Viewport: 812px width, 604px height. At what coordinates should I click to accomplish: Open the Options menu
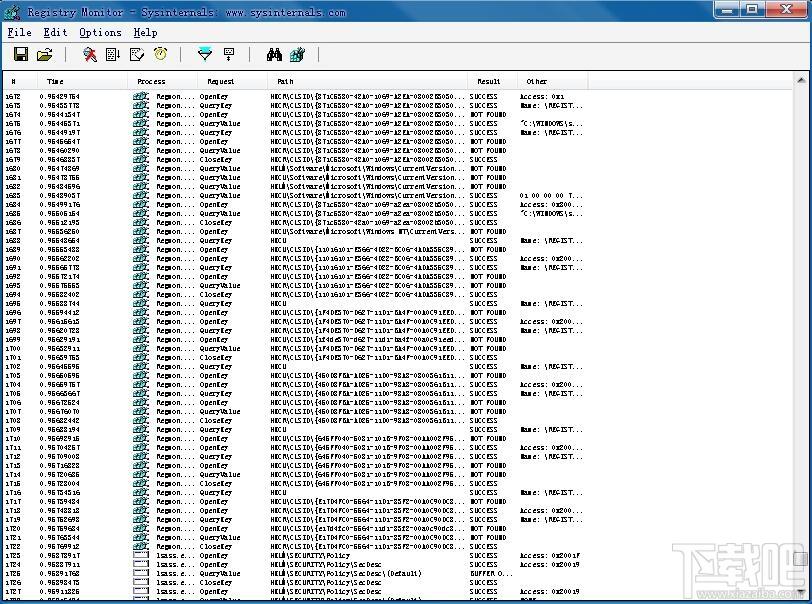99,32
